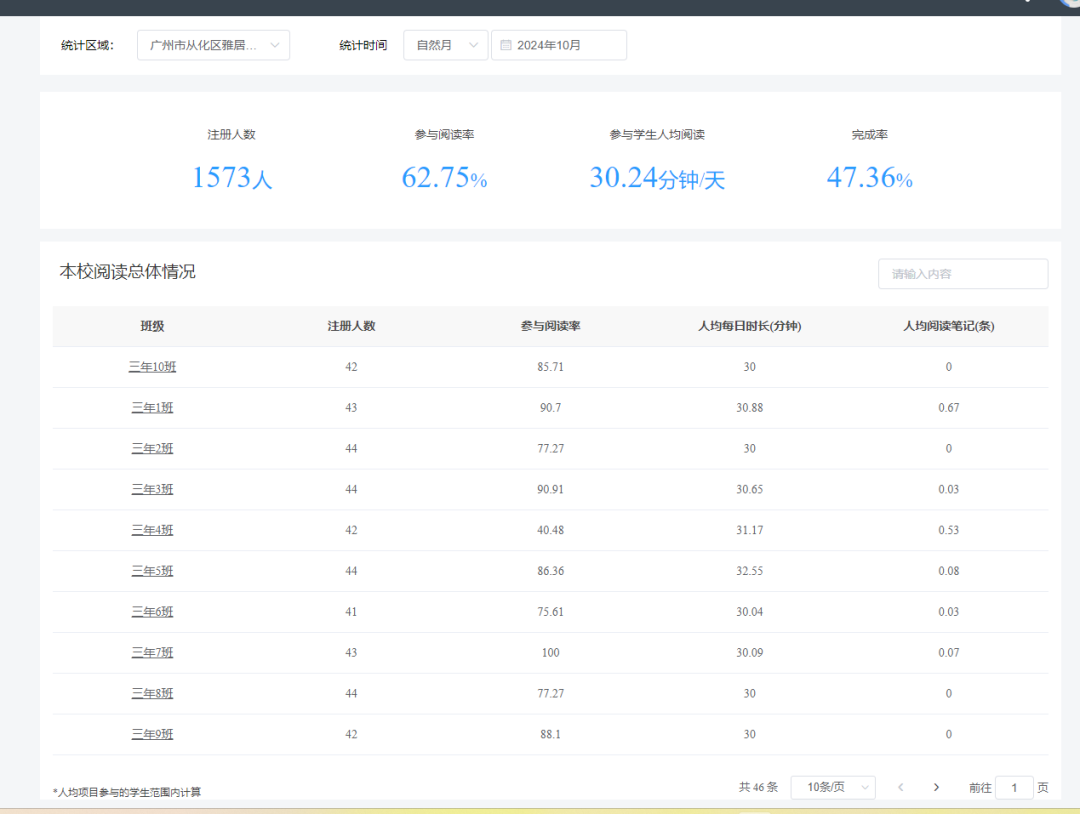This screenshot has height=814, width=1080.
Task: Click the 参与阅读率 column header
Action: tap(550, 326)
